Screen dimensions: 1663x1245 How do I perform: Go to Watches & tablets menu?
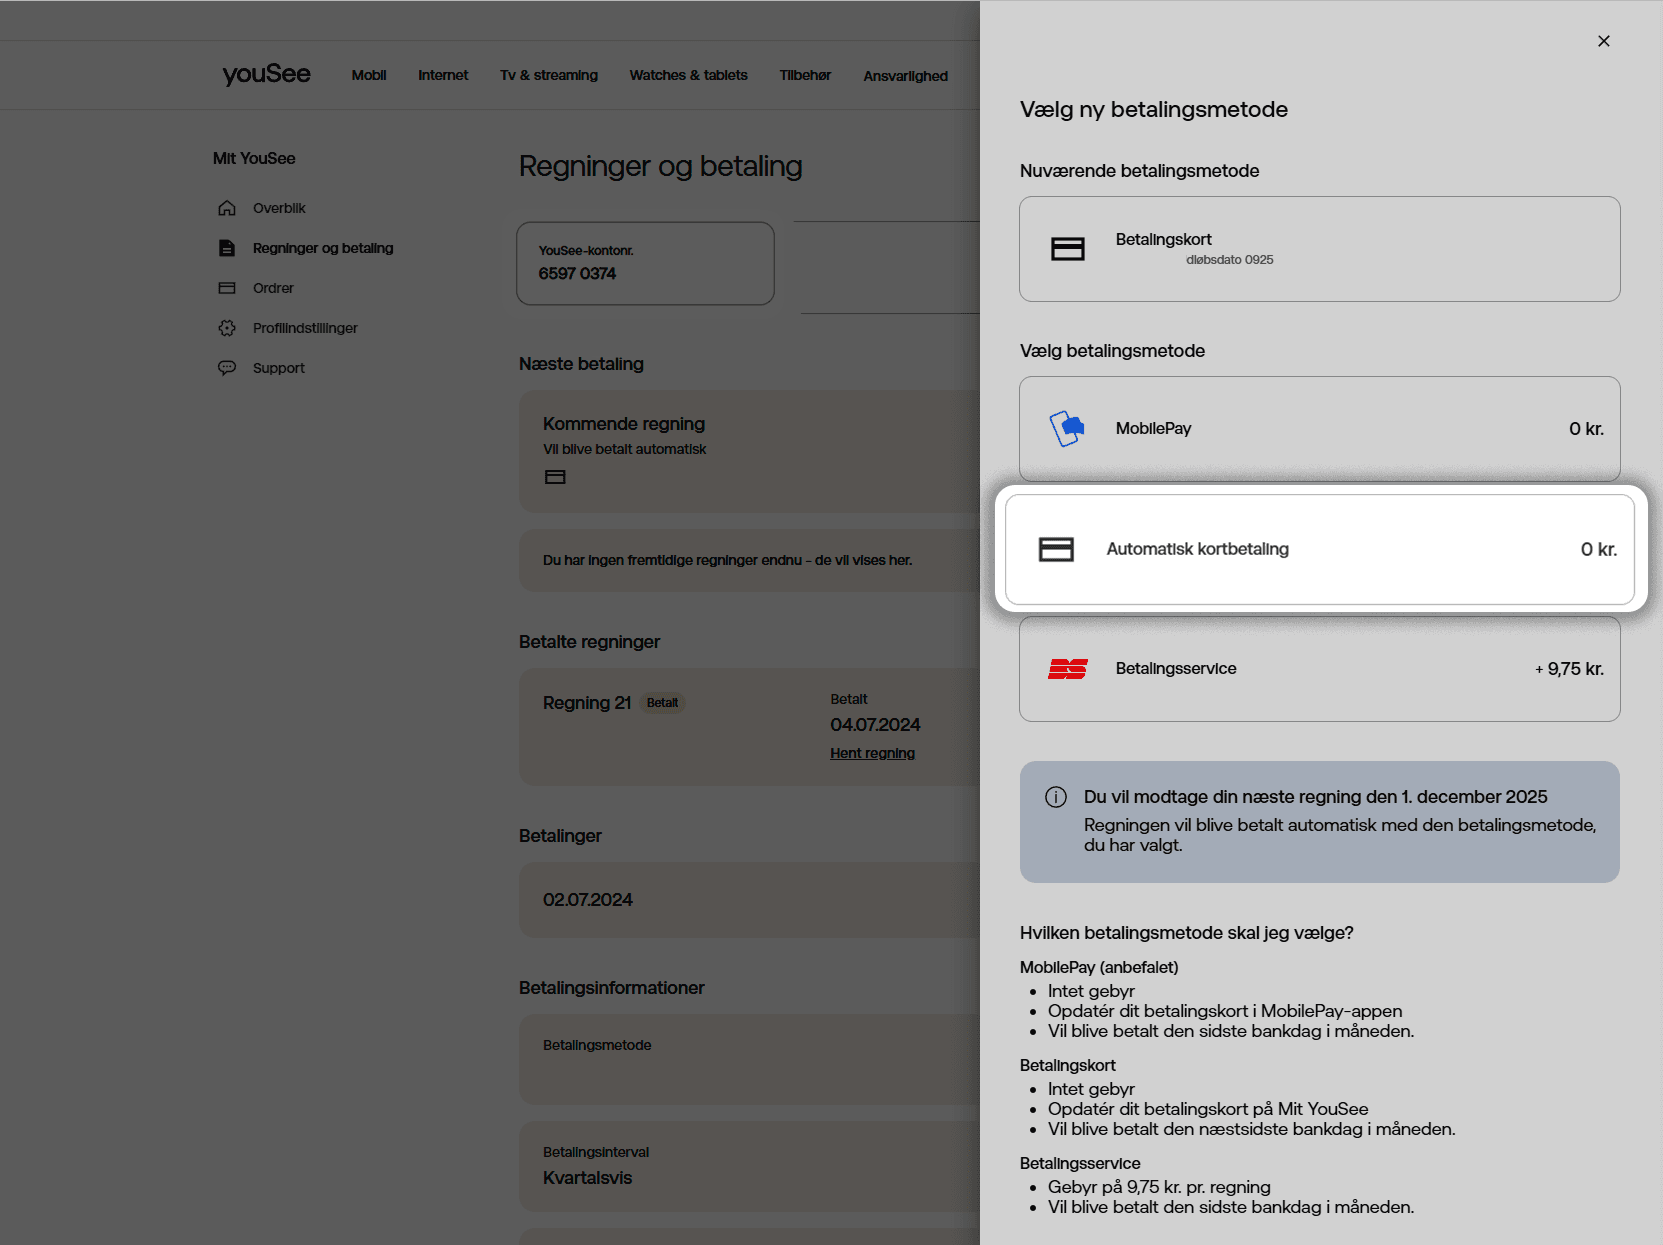[x=688, y=75]
